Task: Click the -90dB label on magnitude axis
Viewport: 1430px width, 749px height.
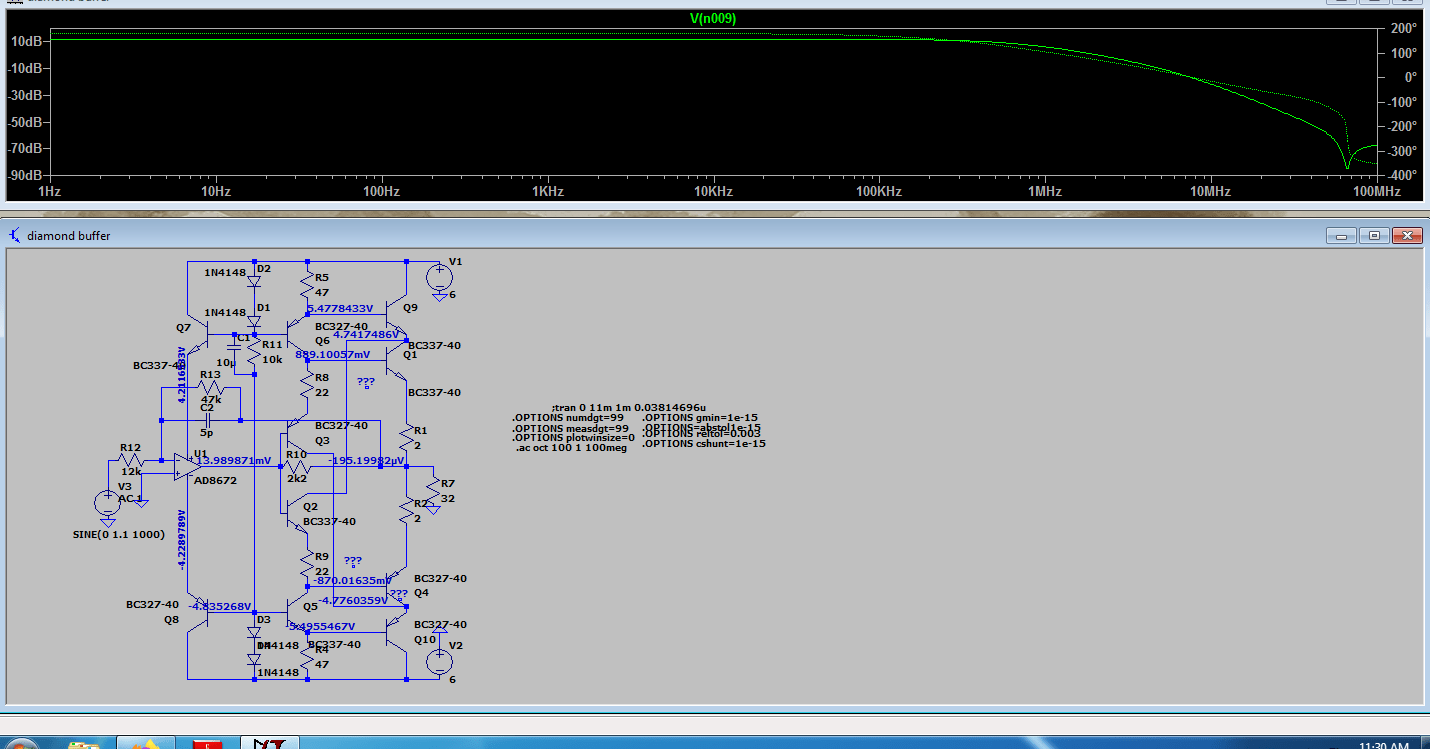Action: 24,175
